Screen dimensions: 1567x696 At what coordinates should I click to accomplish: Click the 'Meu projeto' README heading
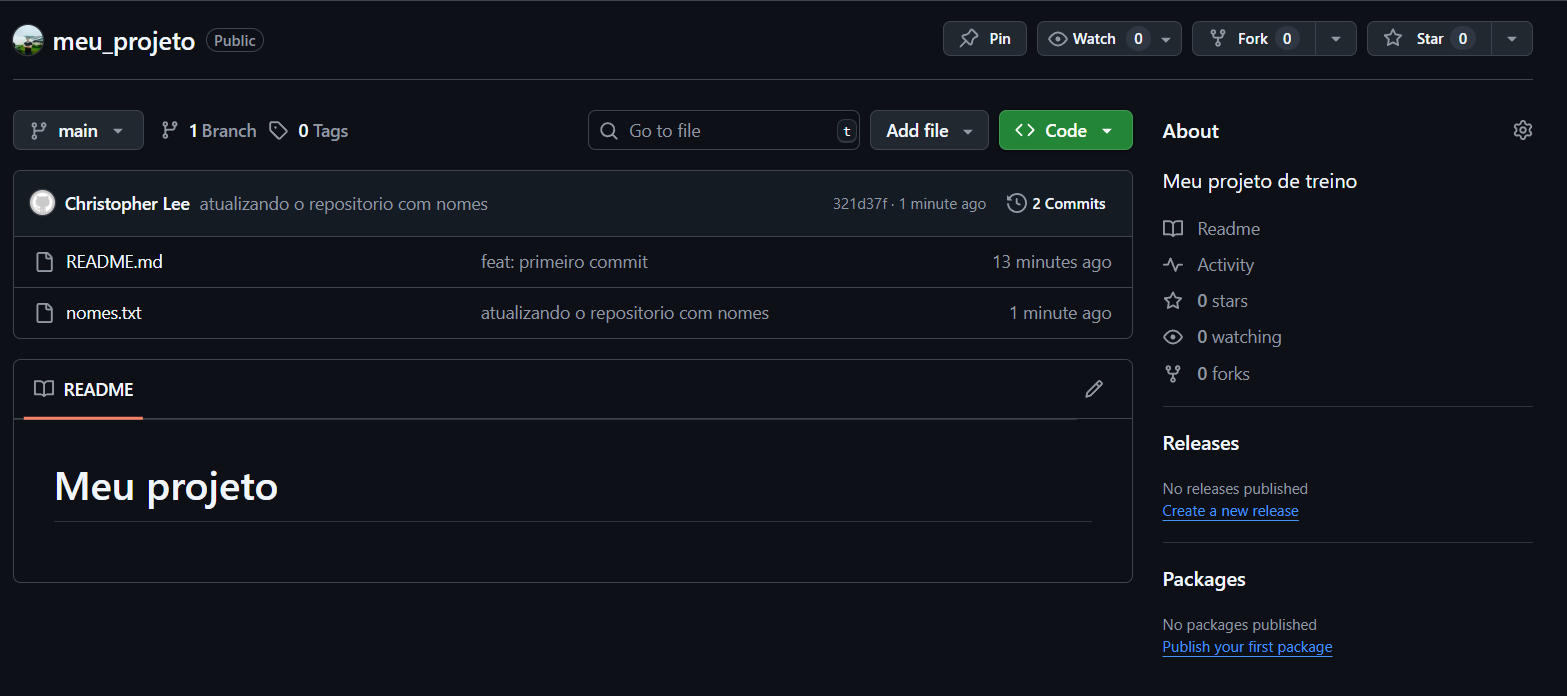point(166,487)
